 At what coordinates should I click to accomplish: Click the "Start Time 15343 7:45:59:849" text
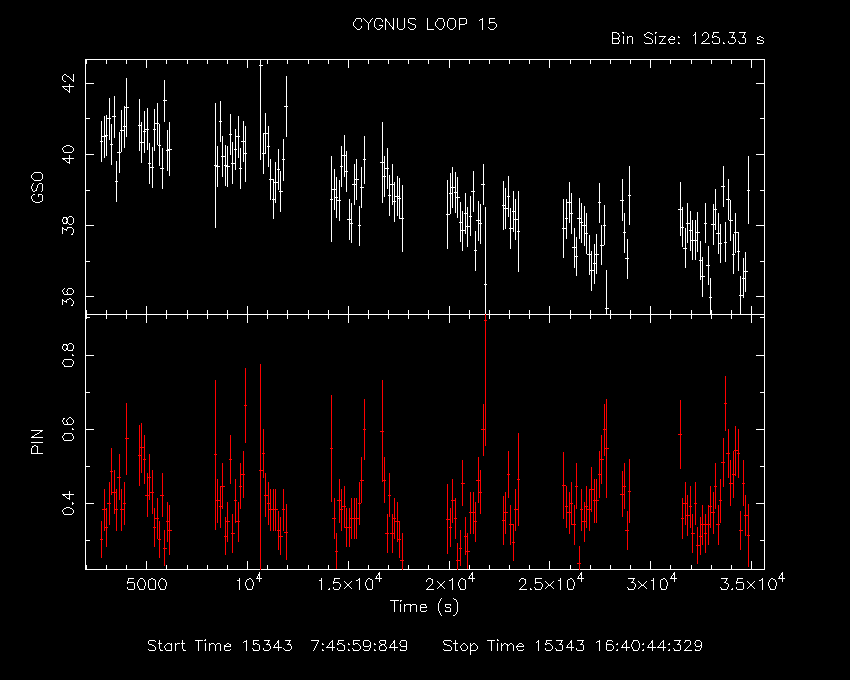pos(278,646)
